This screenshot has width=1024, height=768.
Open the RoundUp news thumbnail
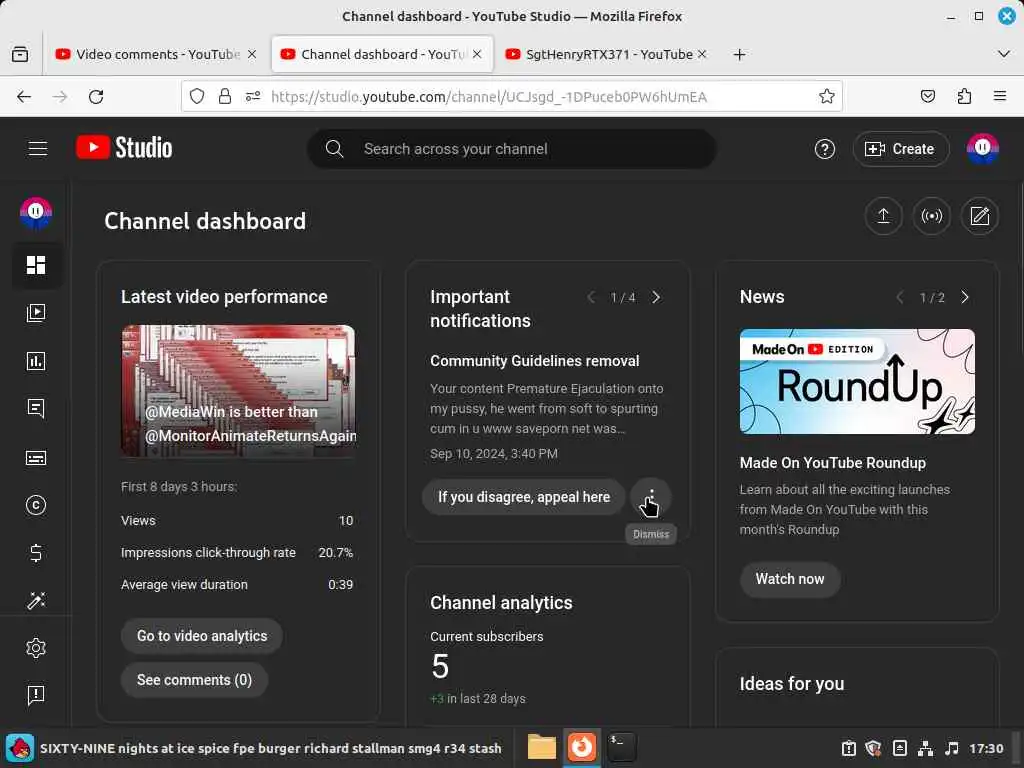point(857,381)
